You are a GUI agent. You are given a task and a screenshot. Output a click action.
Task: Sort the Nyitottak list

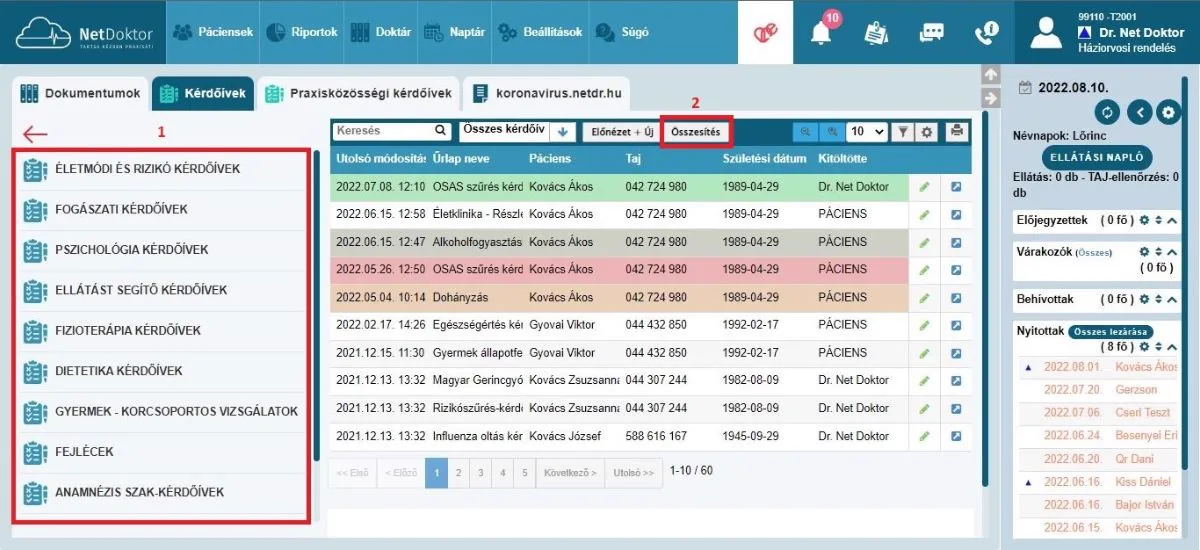coord(1159,347)
